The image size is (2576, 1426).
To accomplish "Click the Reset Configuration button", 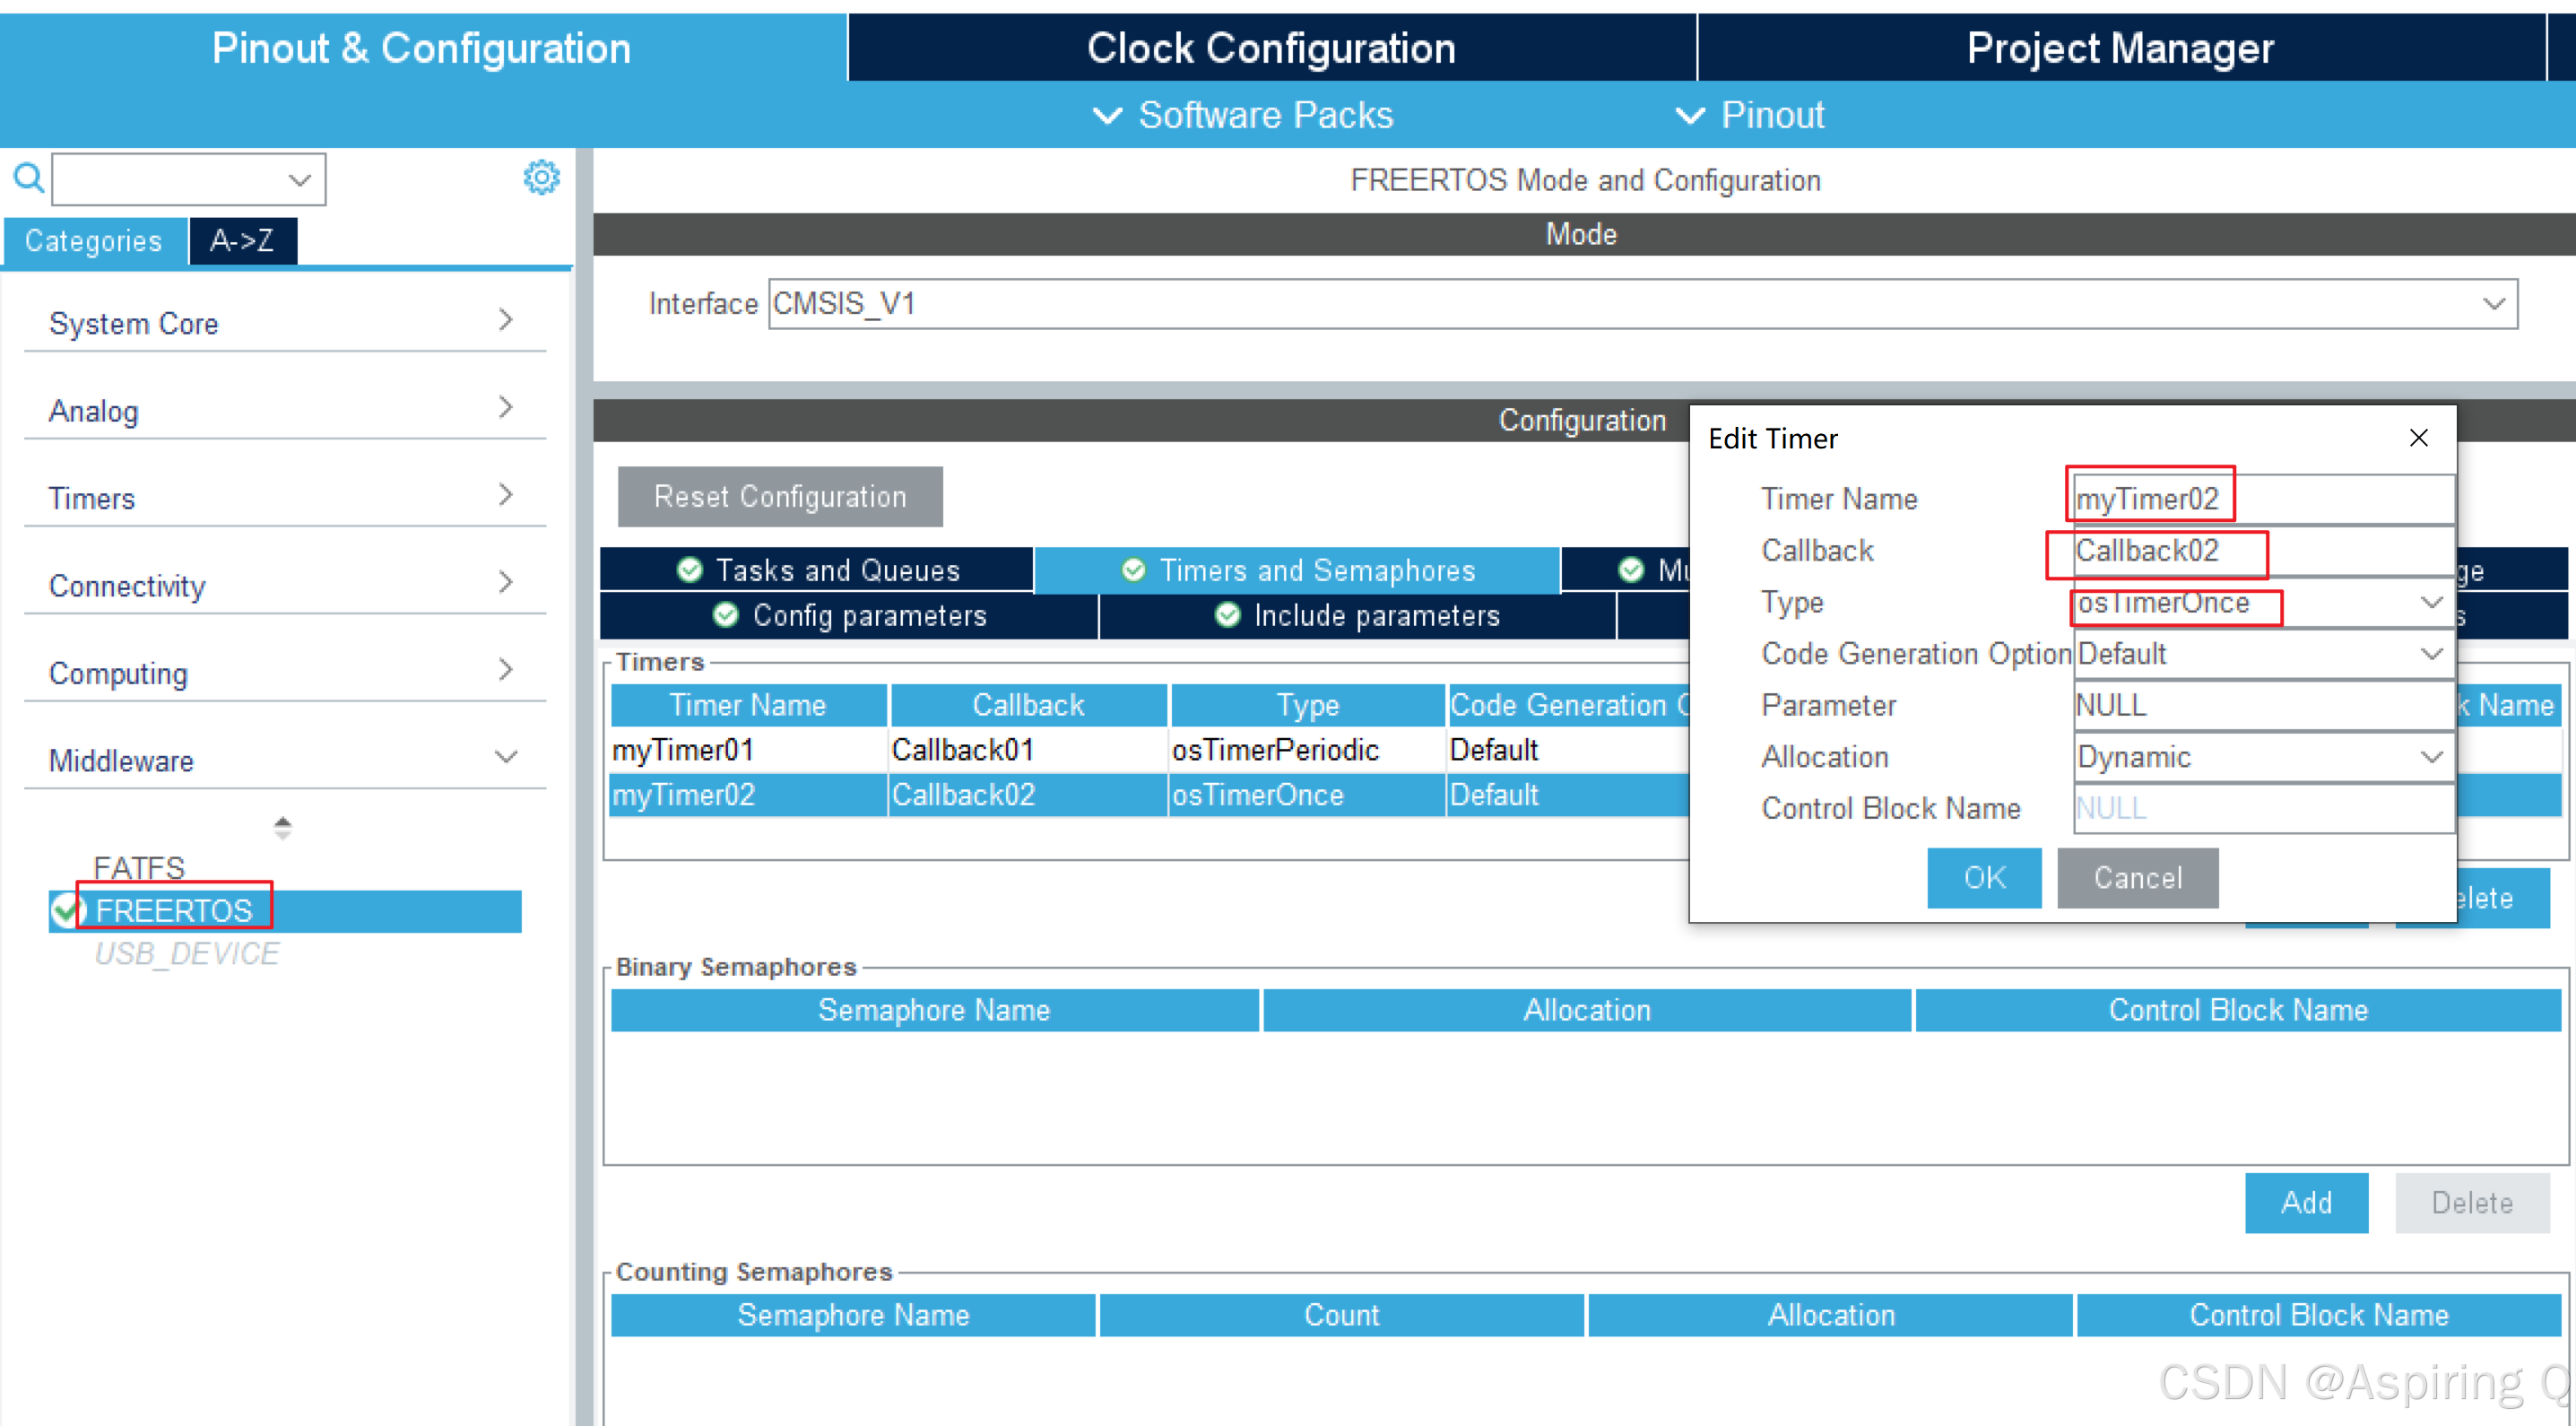I will 780,496.
